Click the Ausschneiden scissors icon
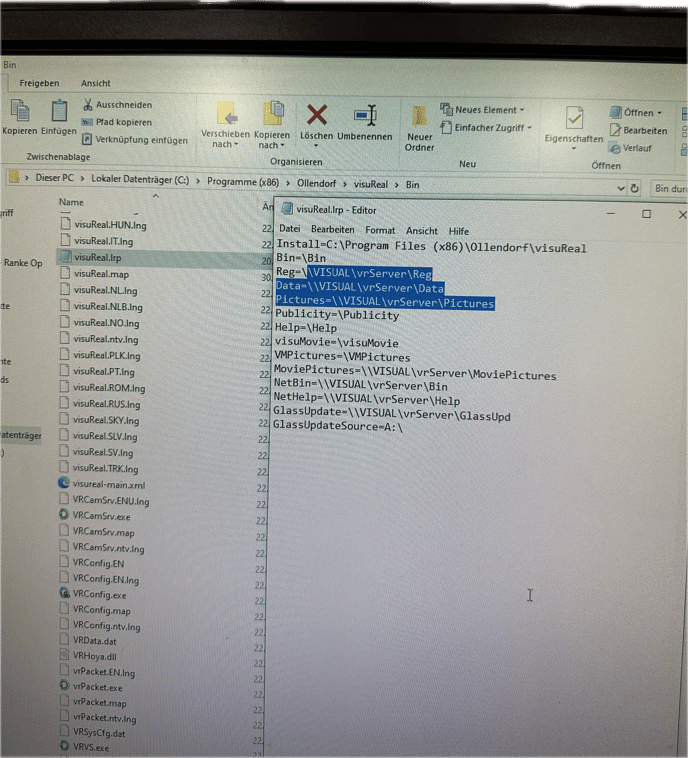This screenshot has width=688, height=758. pyautogui.click(x=88, y=104)
